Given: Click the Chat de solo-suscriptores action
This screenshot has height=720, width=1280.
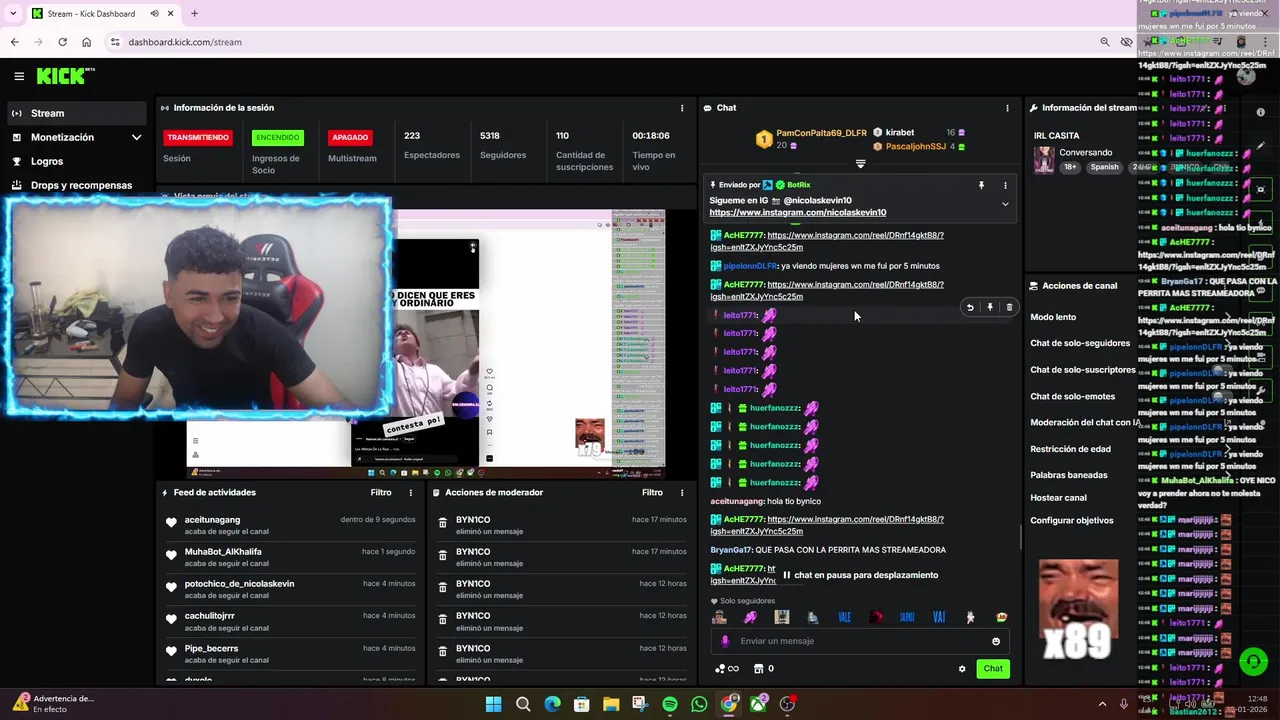Looking at the screenshot, I should [1083, 370].
